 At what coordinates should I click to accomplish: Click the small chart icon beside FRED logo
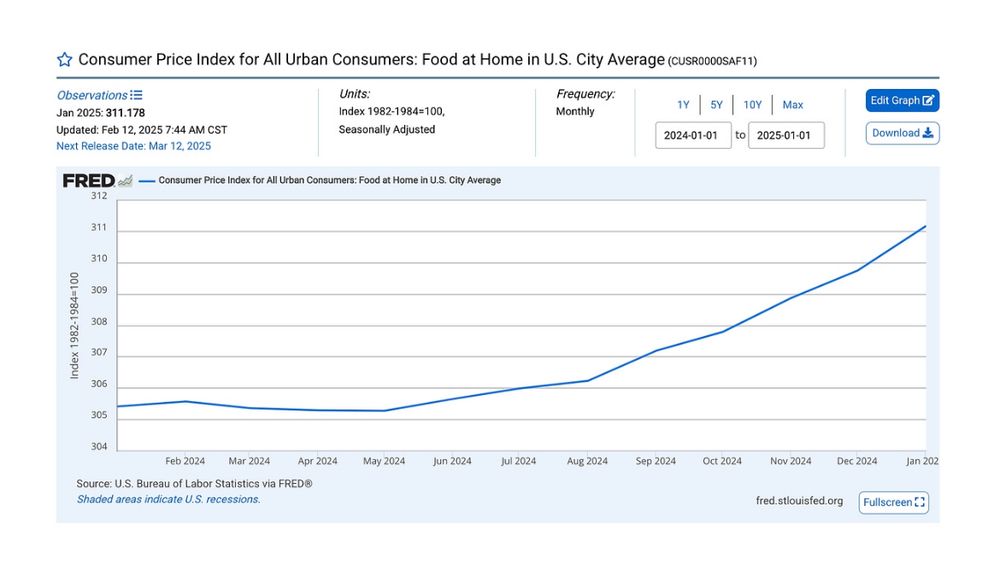point(125,181)
